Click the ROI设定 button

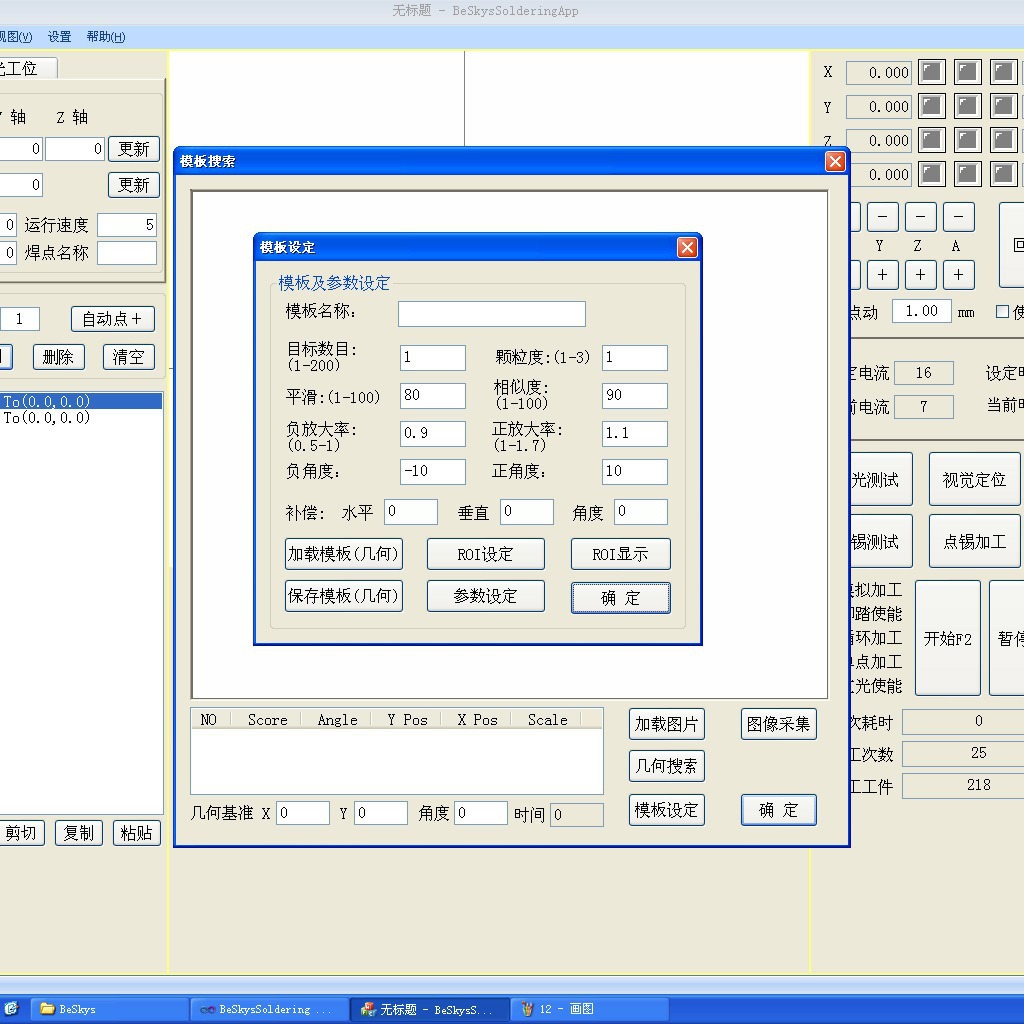485,554
